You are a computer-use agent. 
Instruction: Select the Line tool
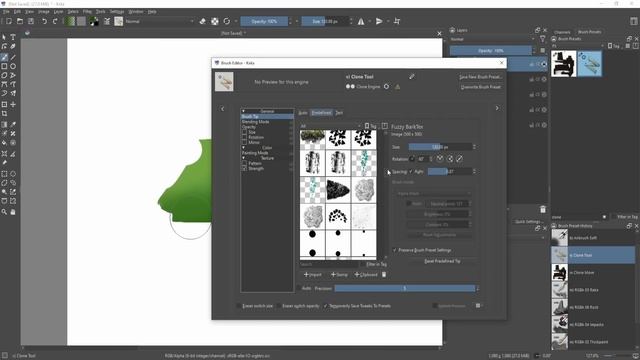13,57
